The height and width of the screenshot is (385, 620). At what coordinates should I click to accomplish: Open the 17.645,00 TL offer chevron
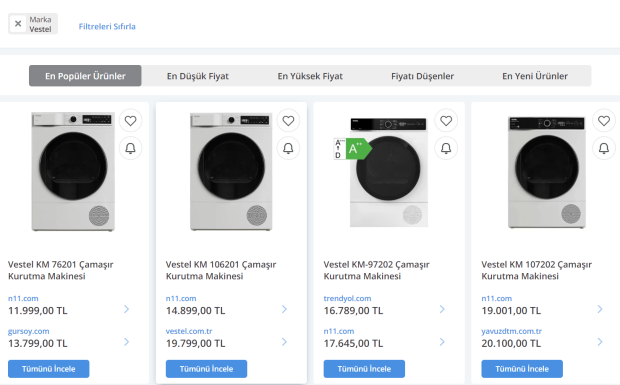pos(442,342)
